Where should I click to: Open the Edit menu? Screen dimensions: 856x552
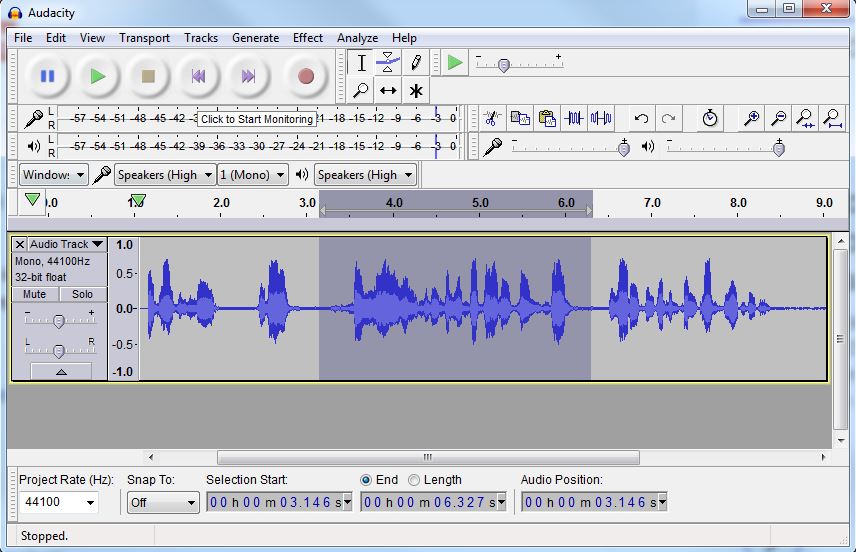click(56, 38)
